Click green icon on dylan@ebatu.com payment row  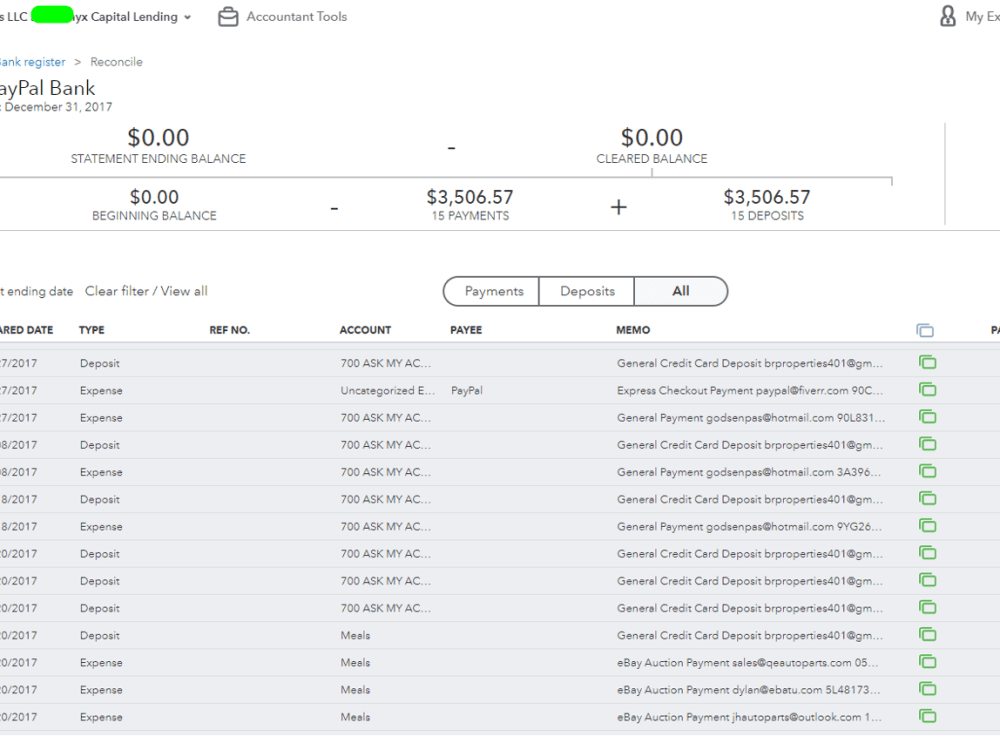click(x=927, y=689)
